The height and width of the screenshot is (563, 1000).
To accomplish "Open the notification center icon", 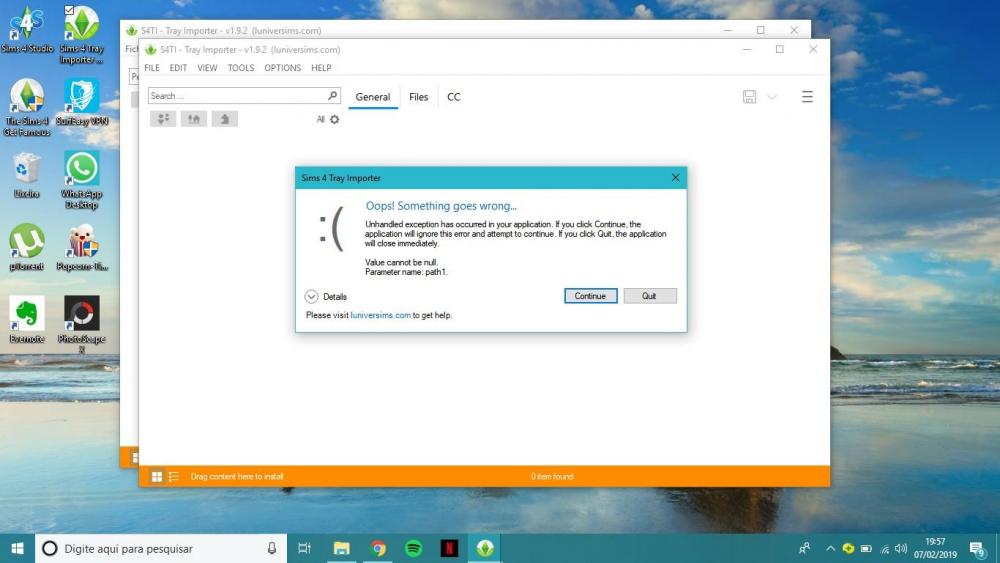I will 978,548.
